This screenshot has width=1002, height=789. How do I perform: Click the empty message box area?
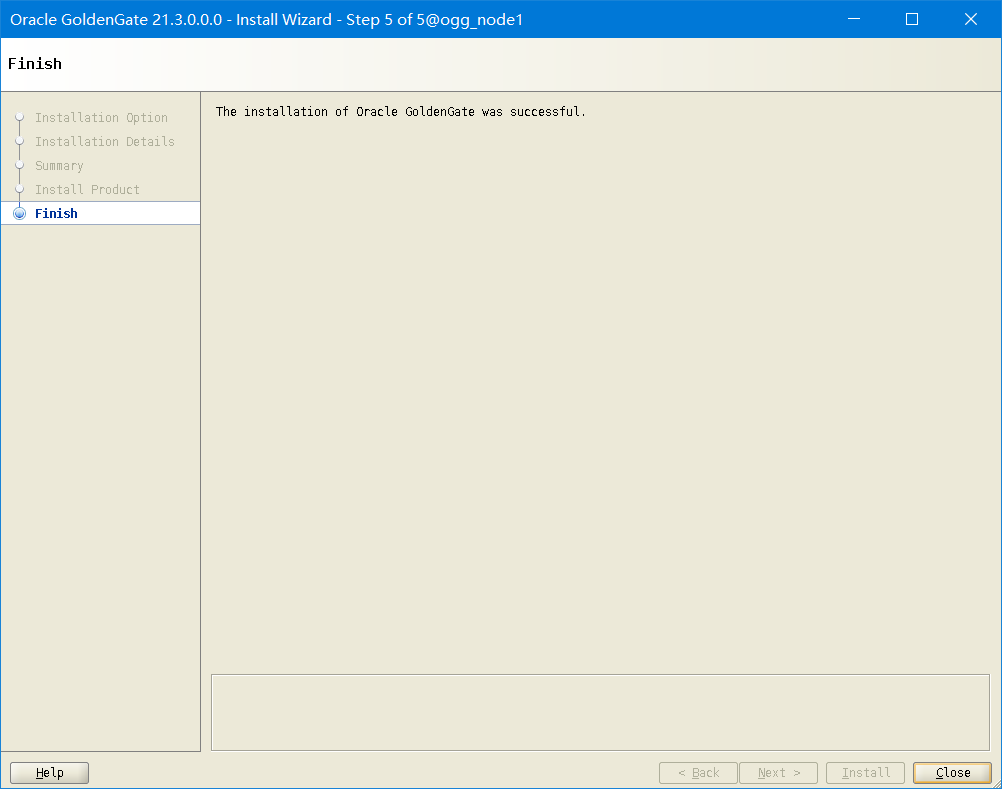tap(600, 712)
